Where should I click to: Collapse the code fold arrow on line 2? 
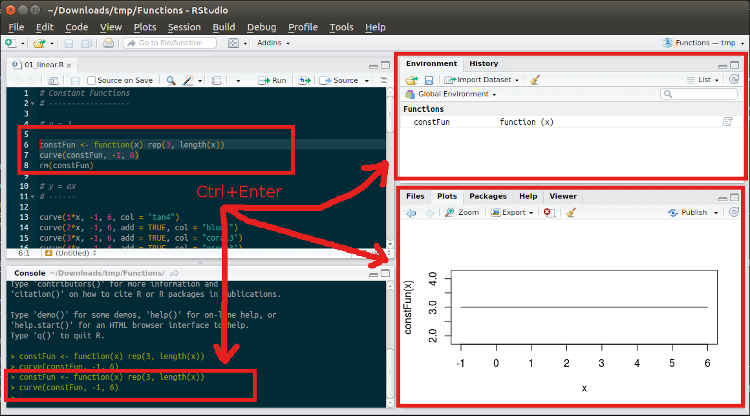coord(33,104)
